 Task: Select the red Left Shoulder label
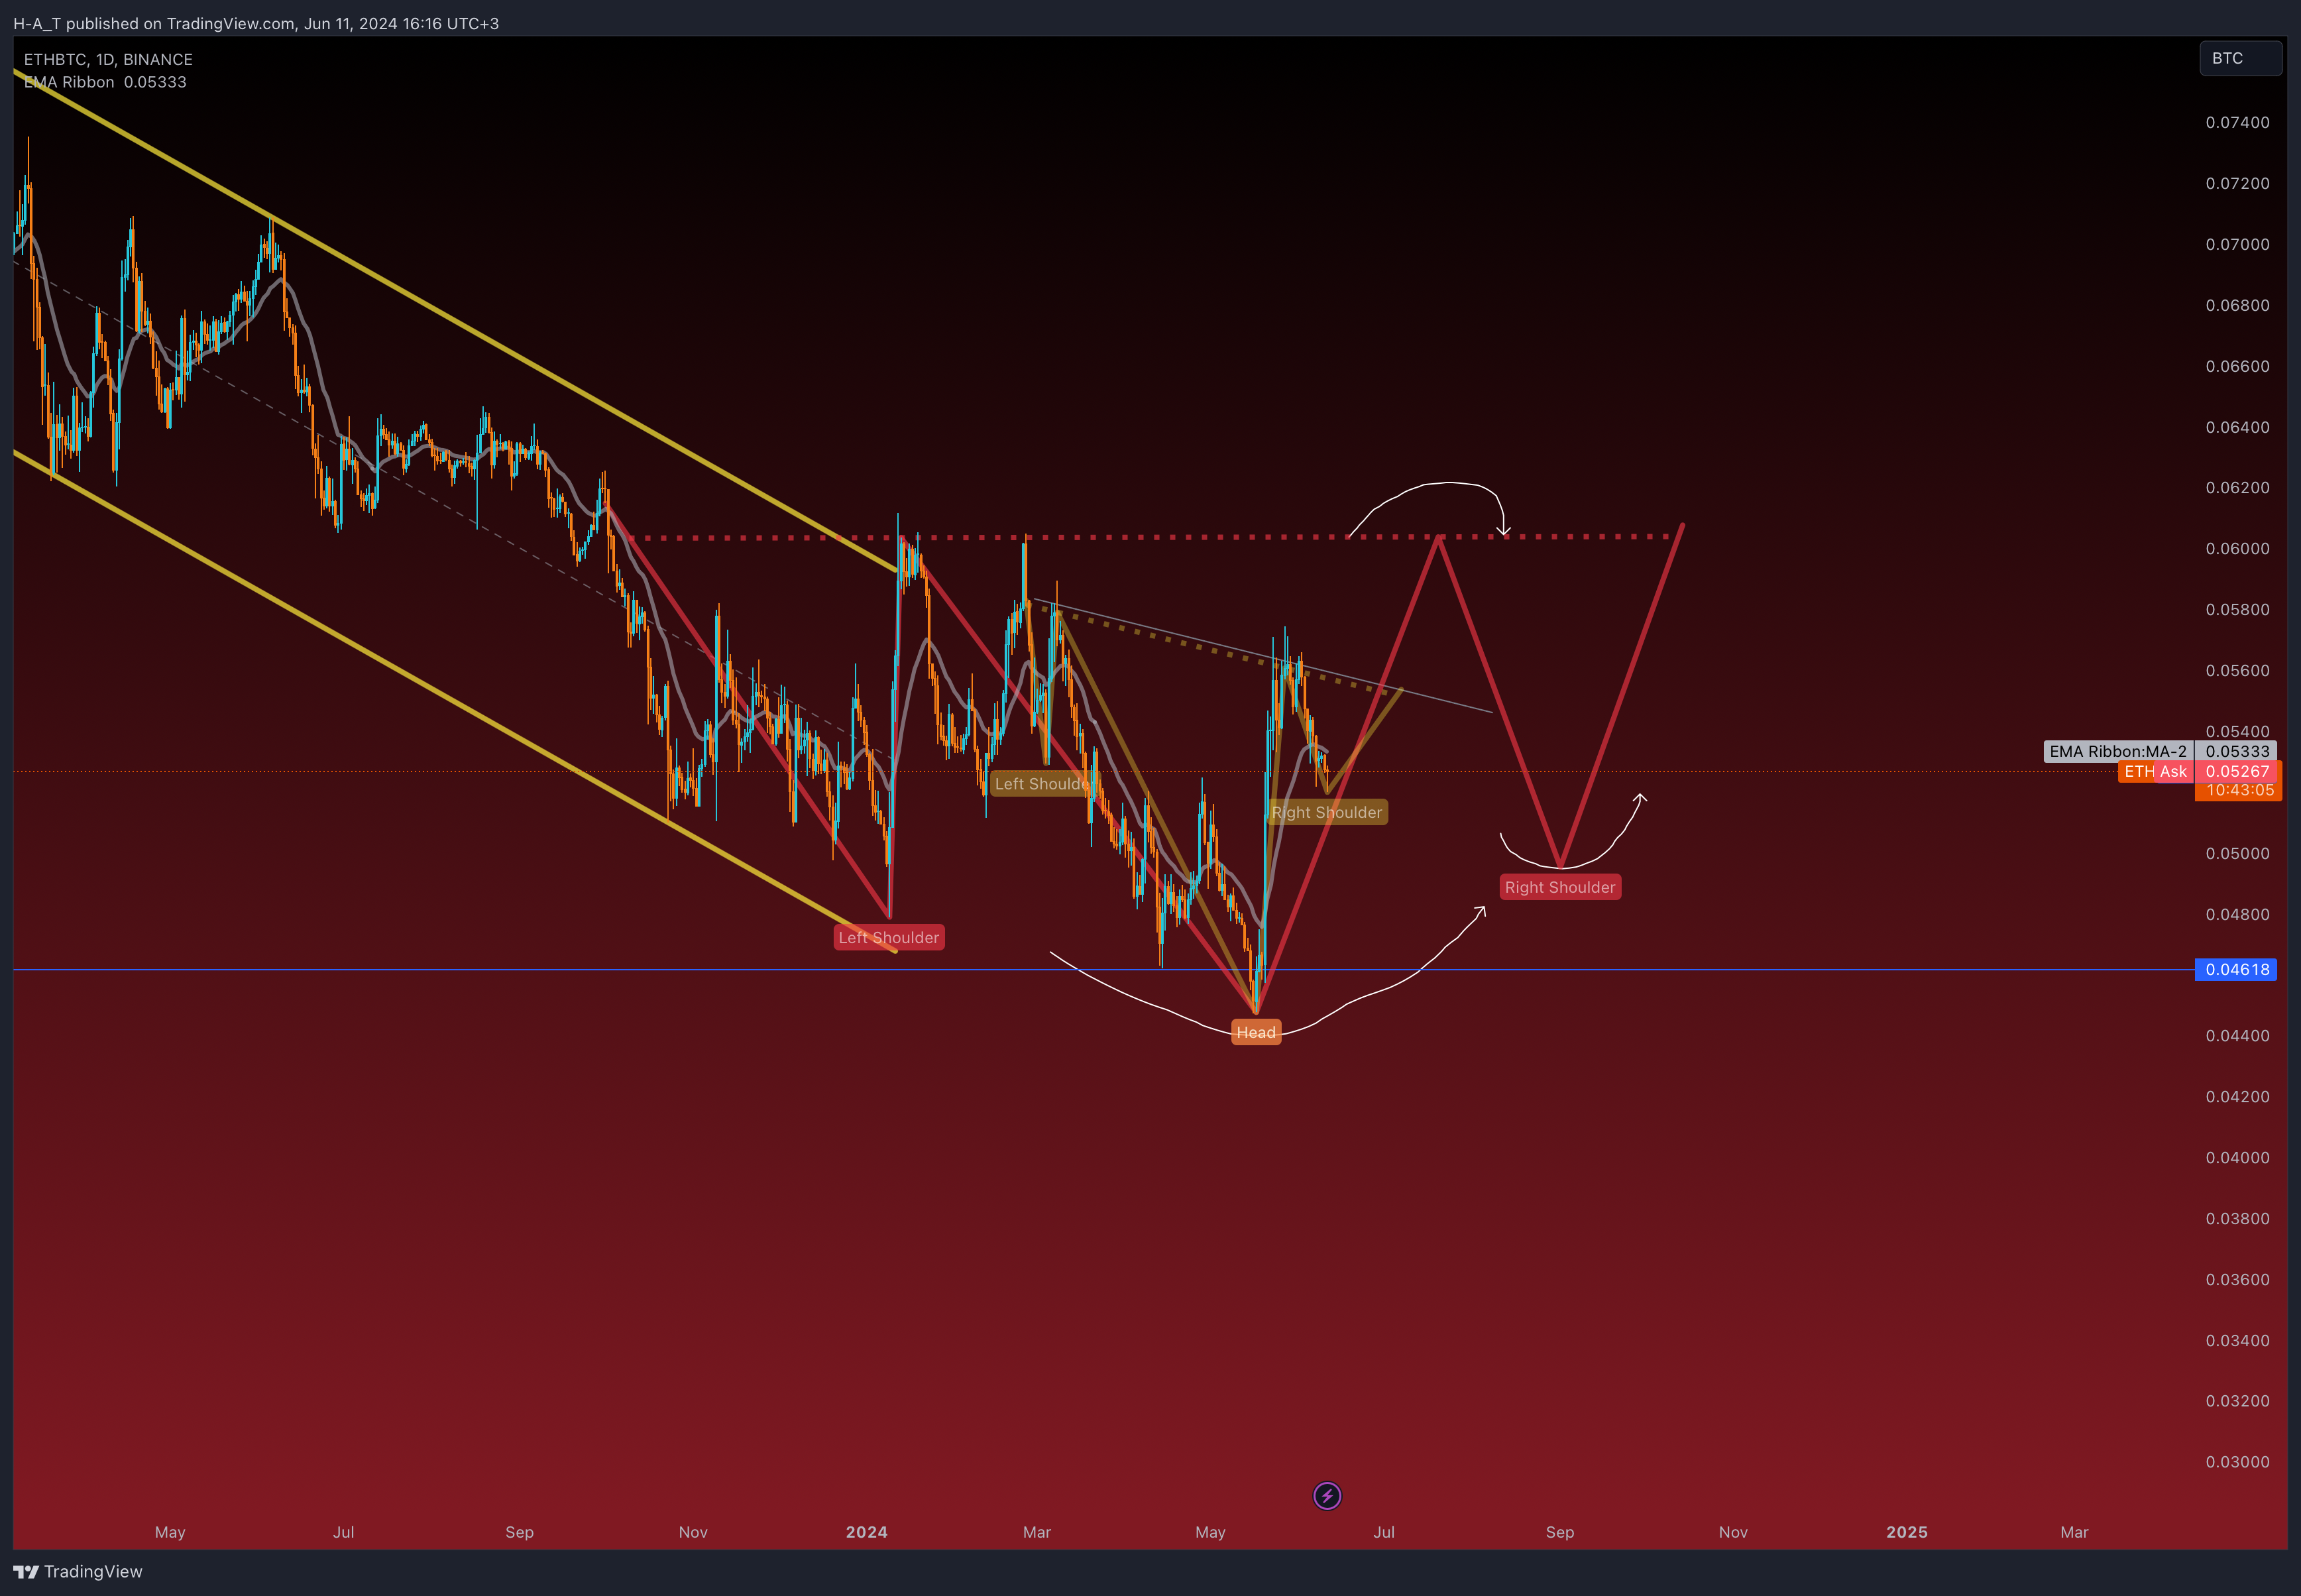(x=889, y=937)
